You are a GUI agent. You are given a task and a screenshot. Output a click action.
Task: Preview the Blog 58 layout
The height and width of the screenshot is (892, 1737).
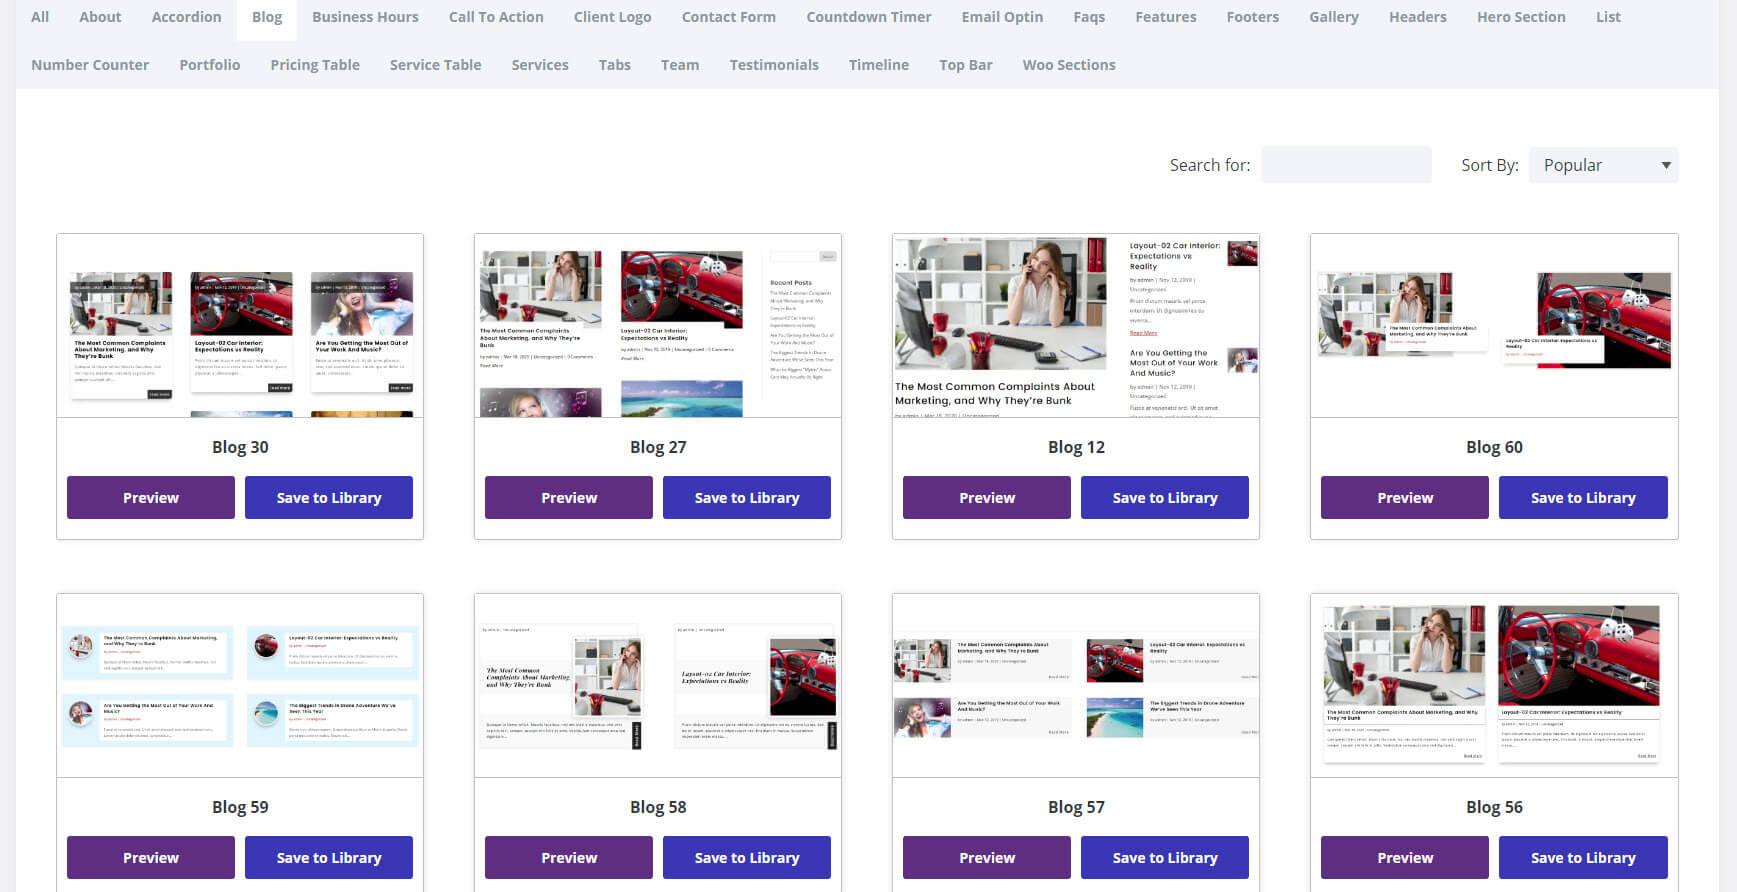pos(569,858)
